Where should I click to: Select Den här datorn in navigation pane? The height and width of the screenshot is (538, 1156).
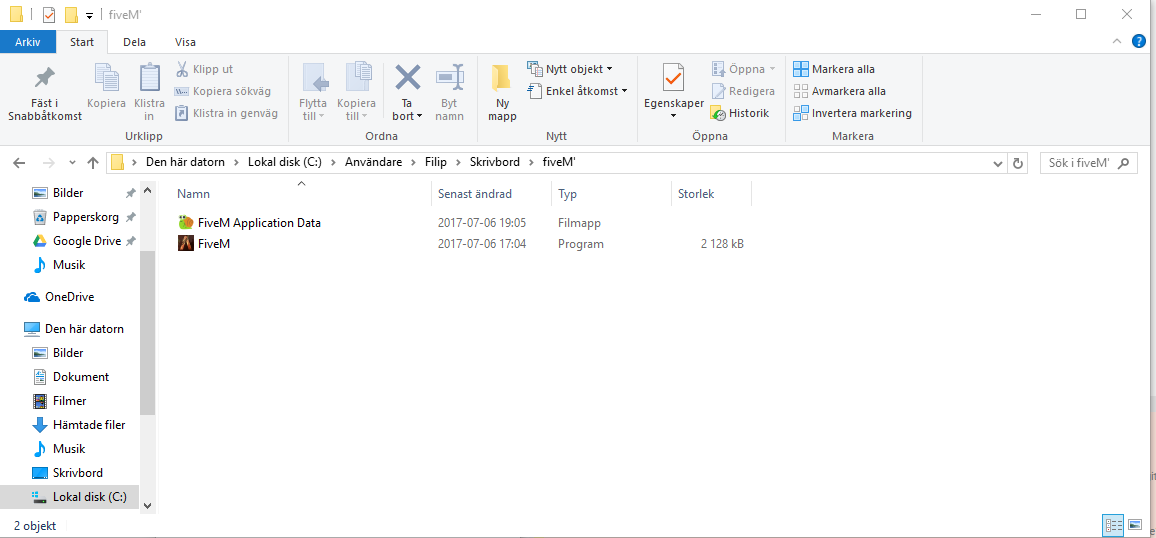click(x=83, y=329)
